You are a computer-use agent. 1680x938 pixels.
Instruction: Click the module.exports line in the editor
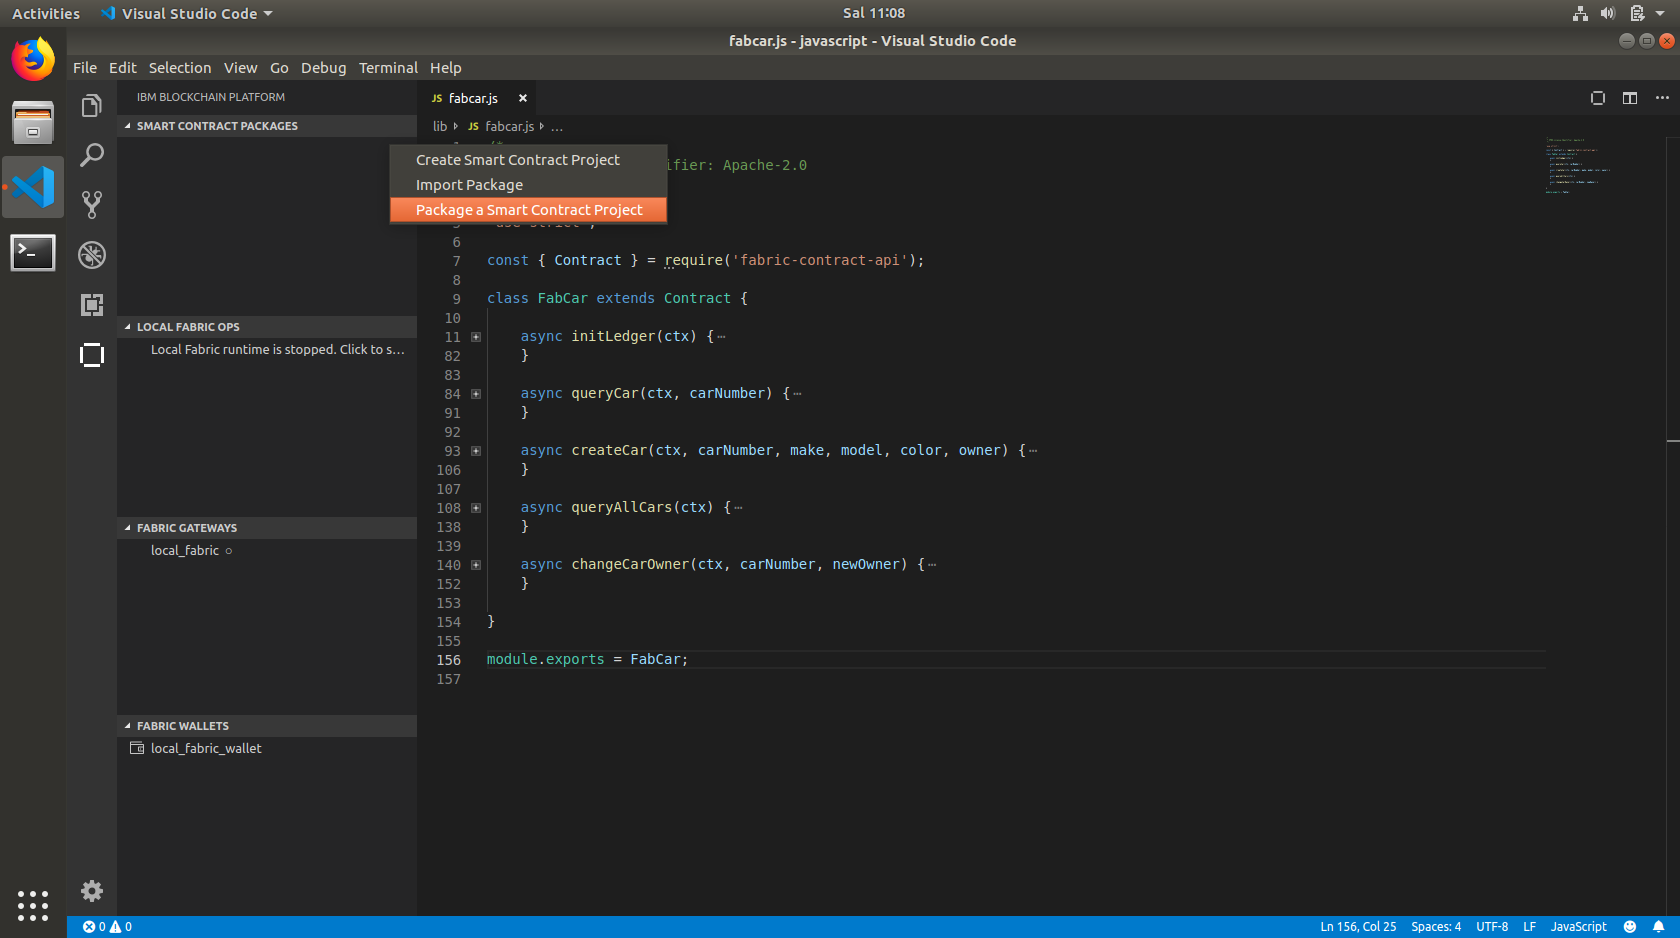coord(587,660)
